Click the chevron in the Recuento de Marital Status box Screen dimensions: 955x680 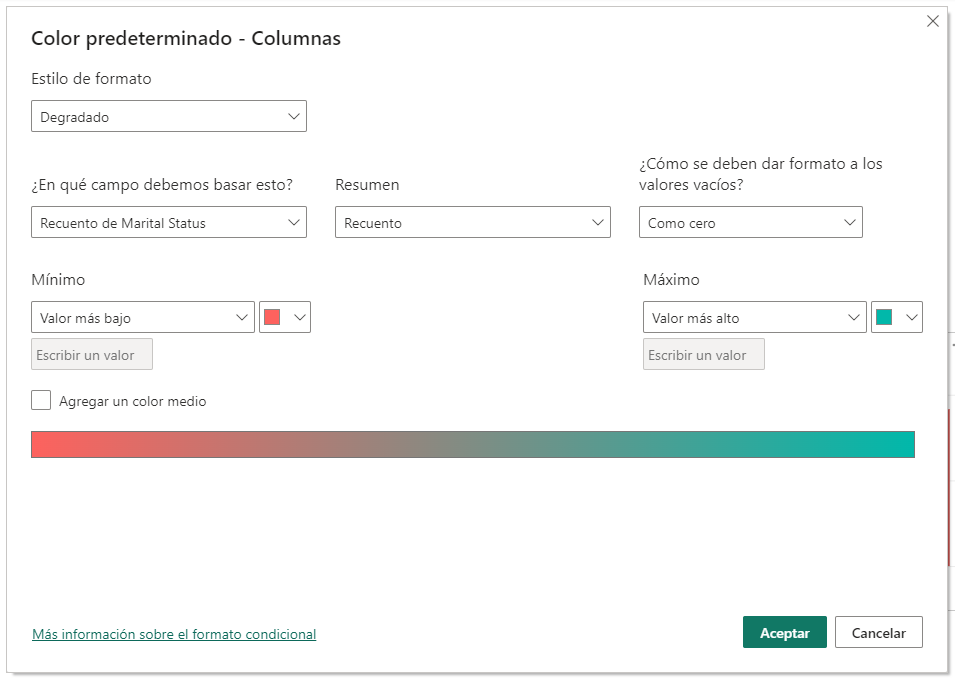[x=294, y=223]
